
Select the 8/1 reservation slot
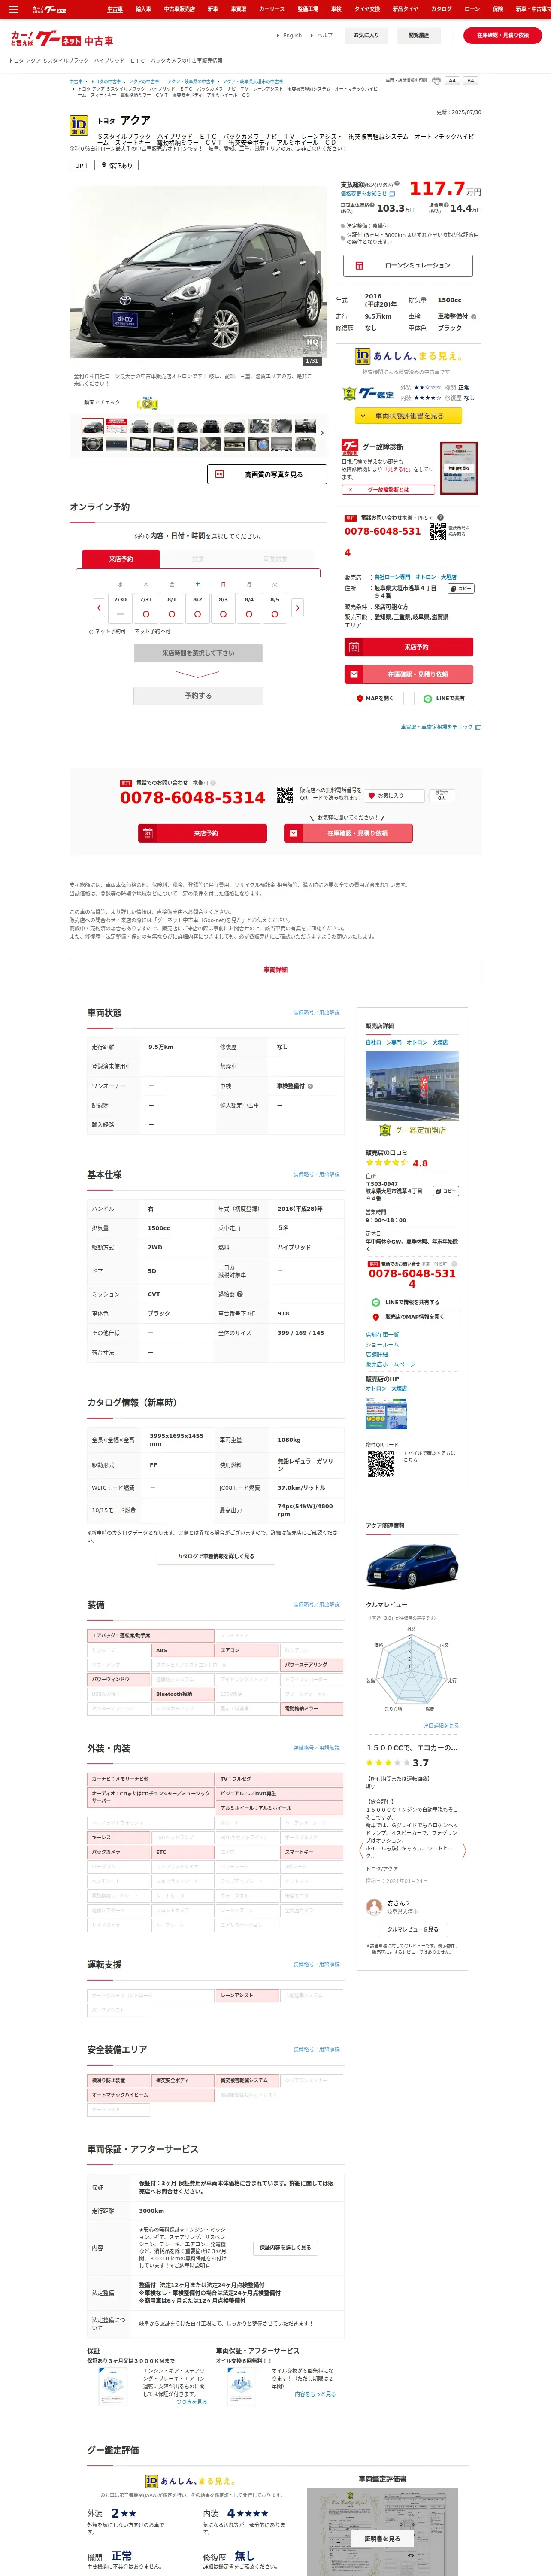172,608
